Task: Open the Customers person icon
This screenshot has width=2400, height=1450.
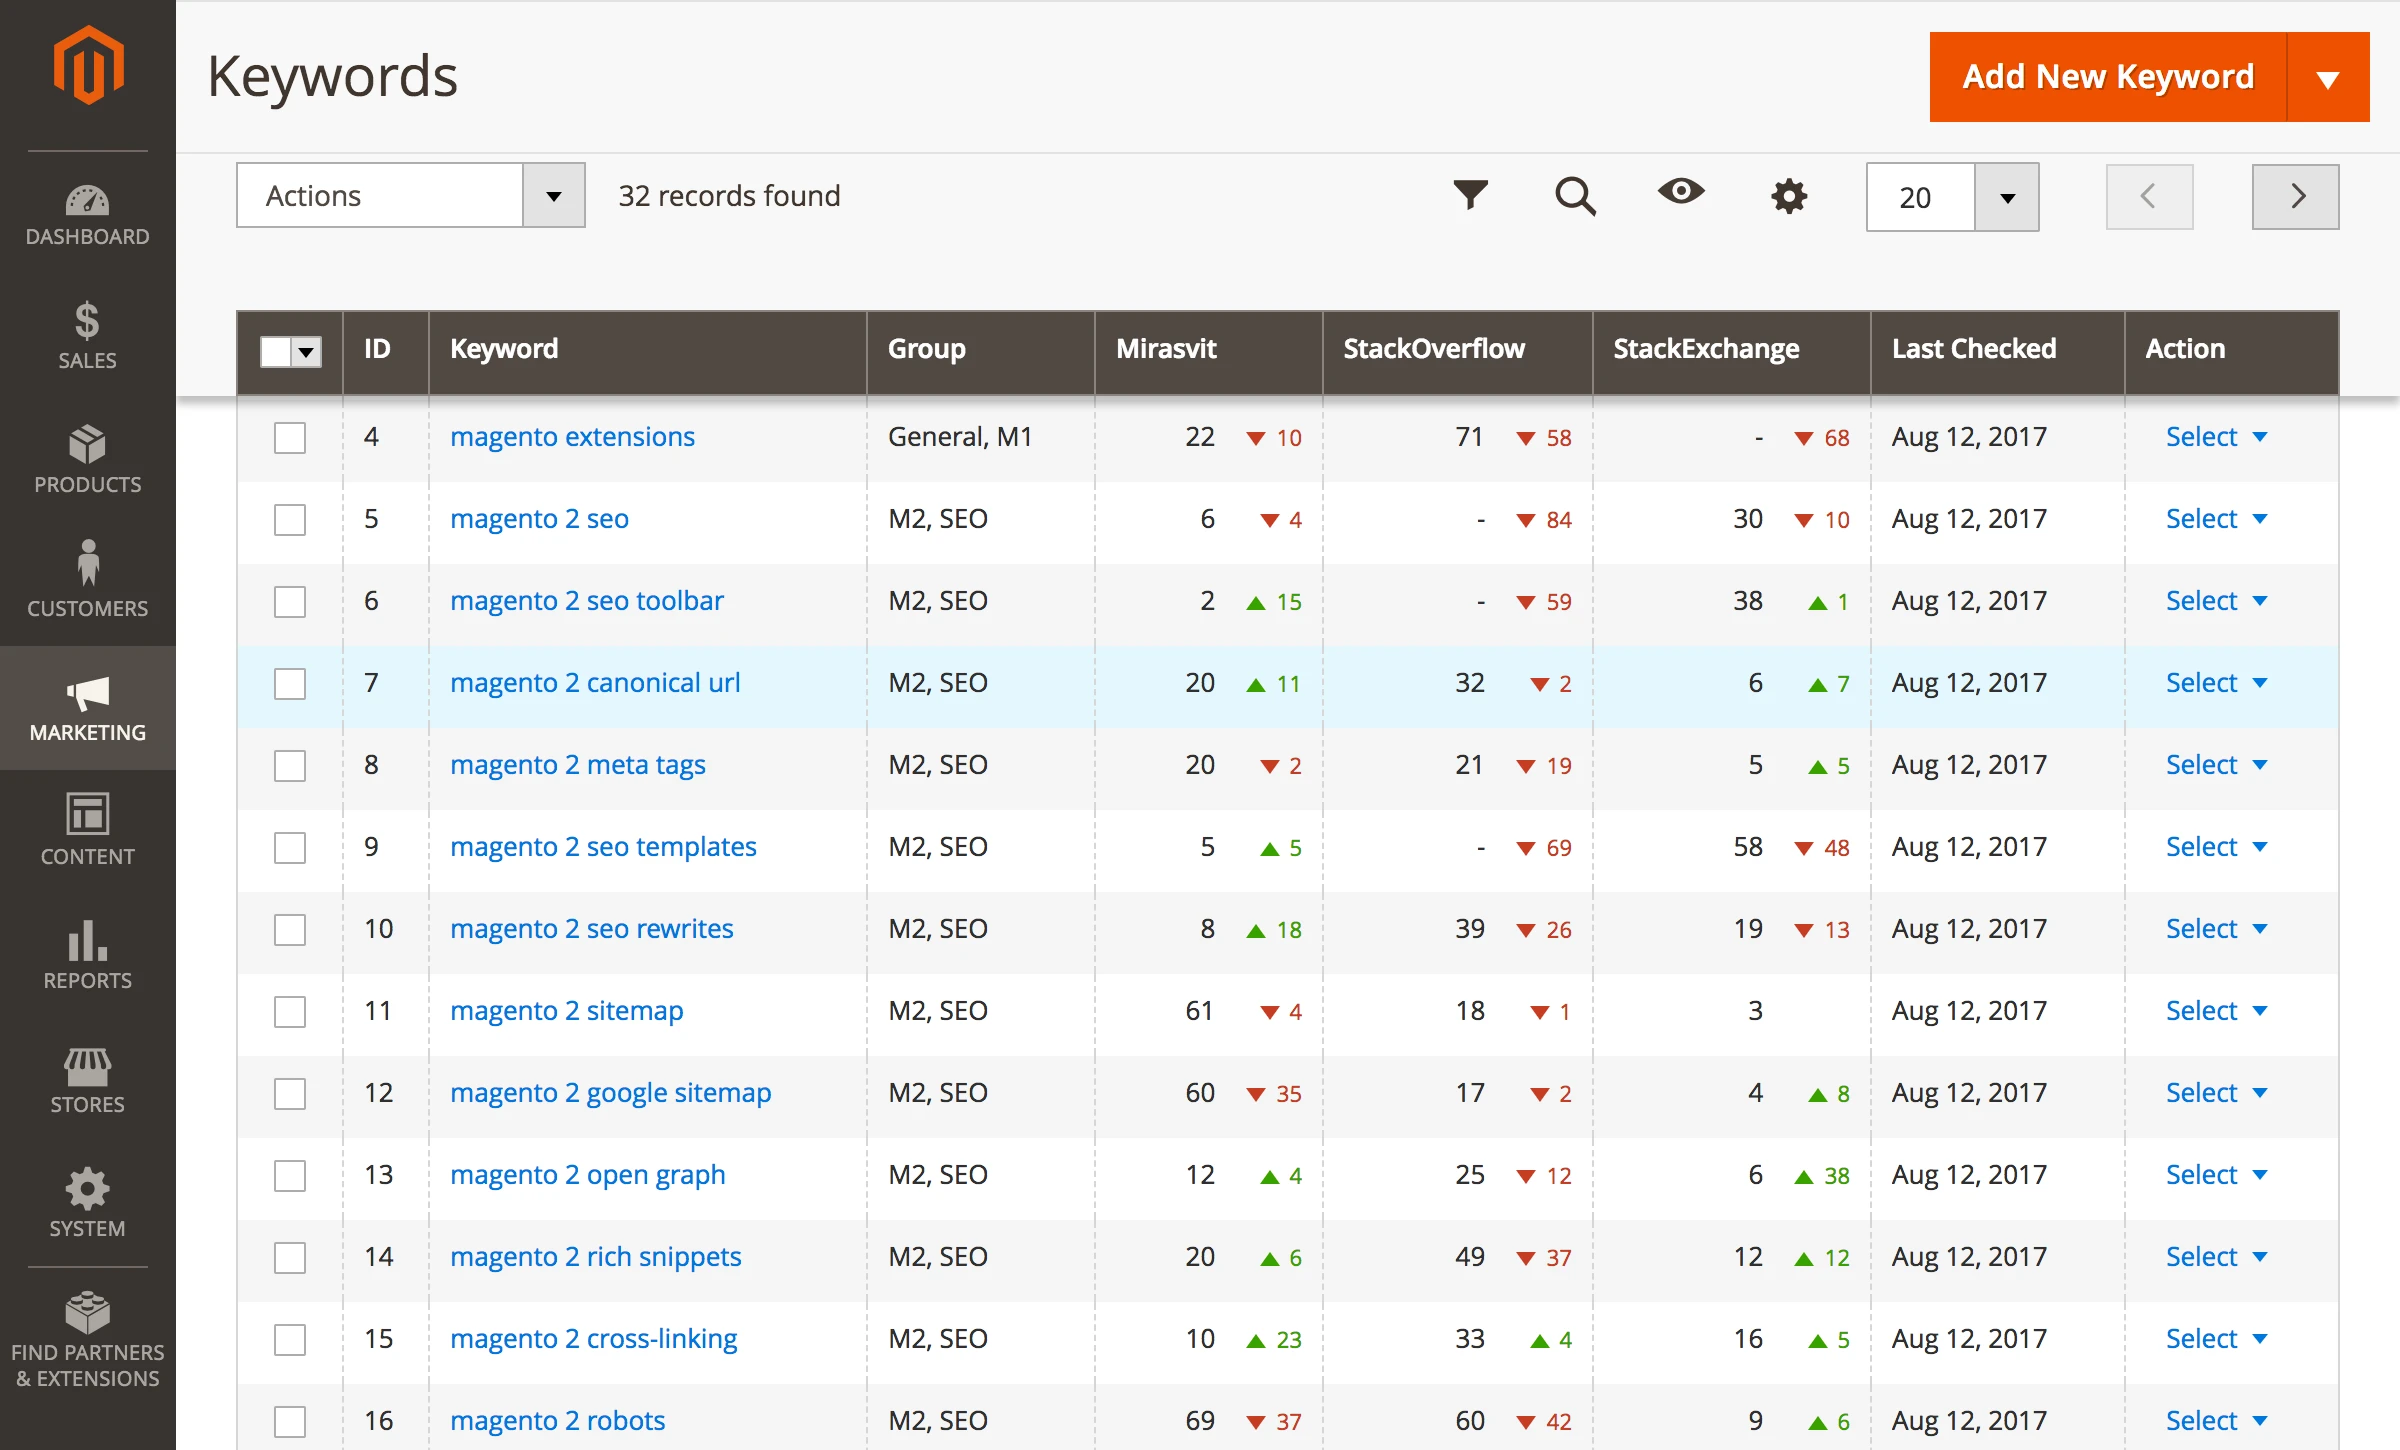Action: click(88, 564)
